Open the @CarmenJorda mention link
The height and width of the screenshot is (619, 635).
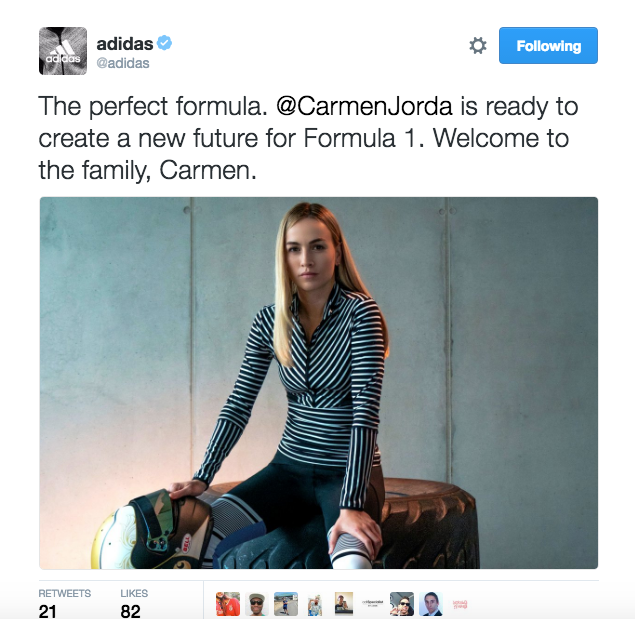(x=364, y=107)
